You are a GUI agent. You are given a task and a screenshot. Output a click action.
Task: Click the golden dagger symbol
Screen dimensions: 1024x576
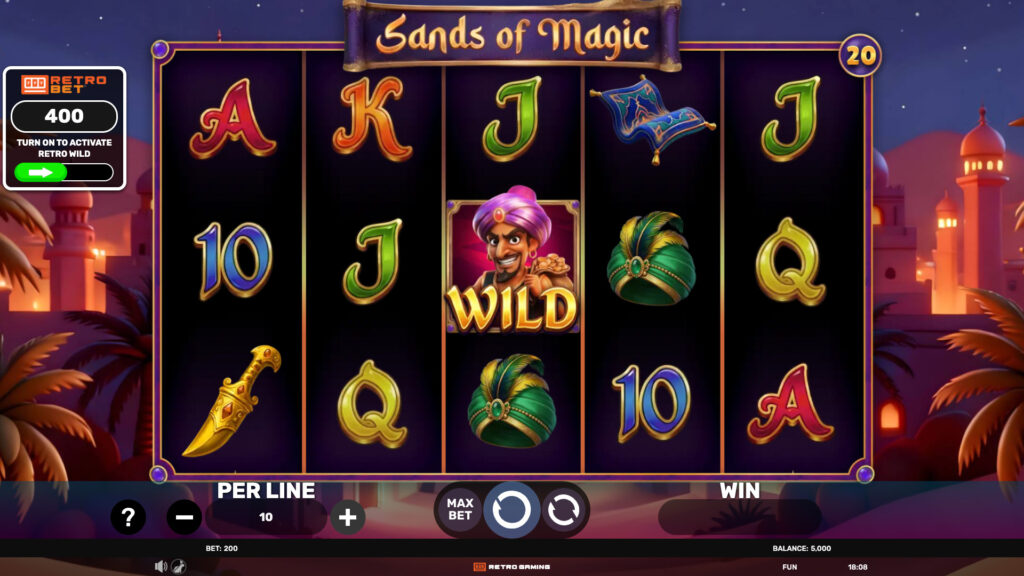232,400
